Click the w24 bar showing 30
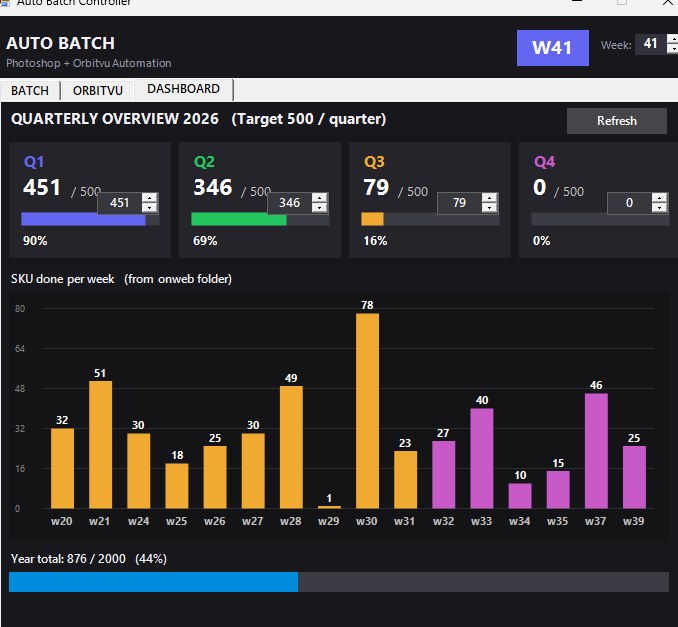678x627 pixels. click(x=138, y=471)
